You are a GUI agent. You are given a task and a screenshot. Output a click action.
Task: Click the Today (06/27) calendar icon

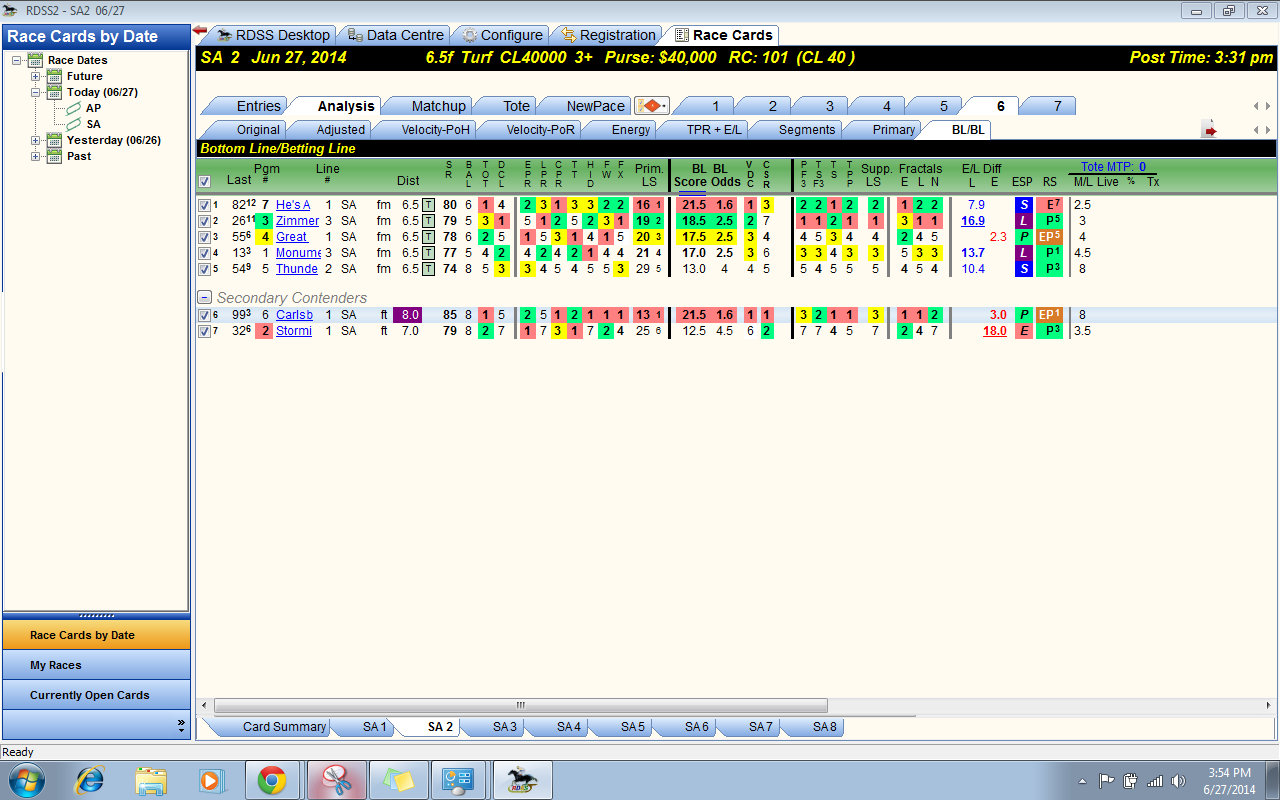pos(56,92)
